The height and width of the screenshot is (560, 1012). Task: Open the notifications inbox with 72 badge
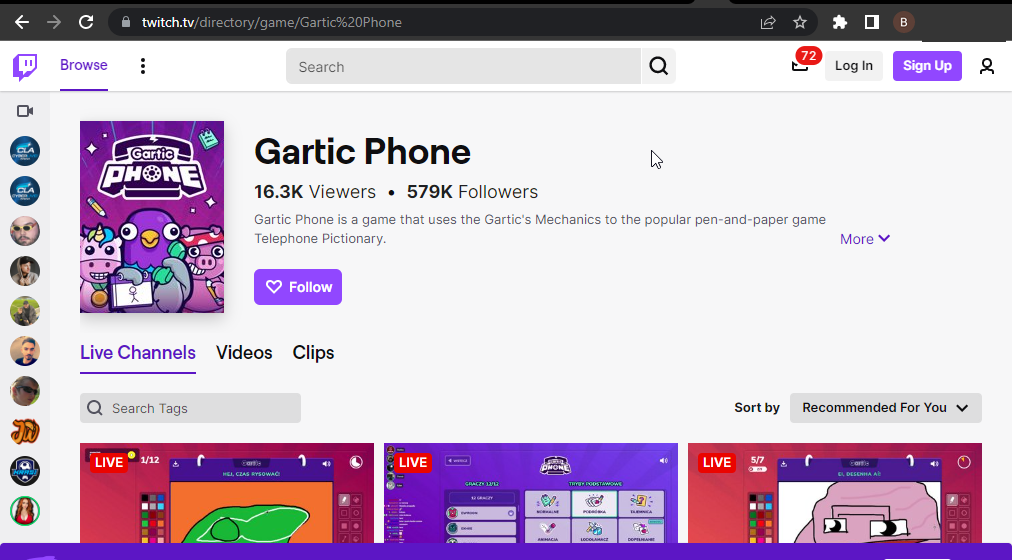800,65
